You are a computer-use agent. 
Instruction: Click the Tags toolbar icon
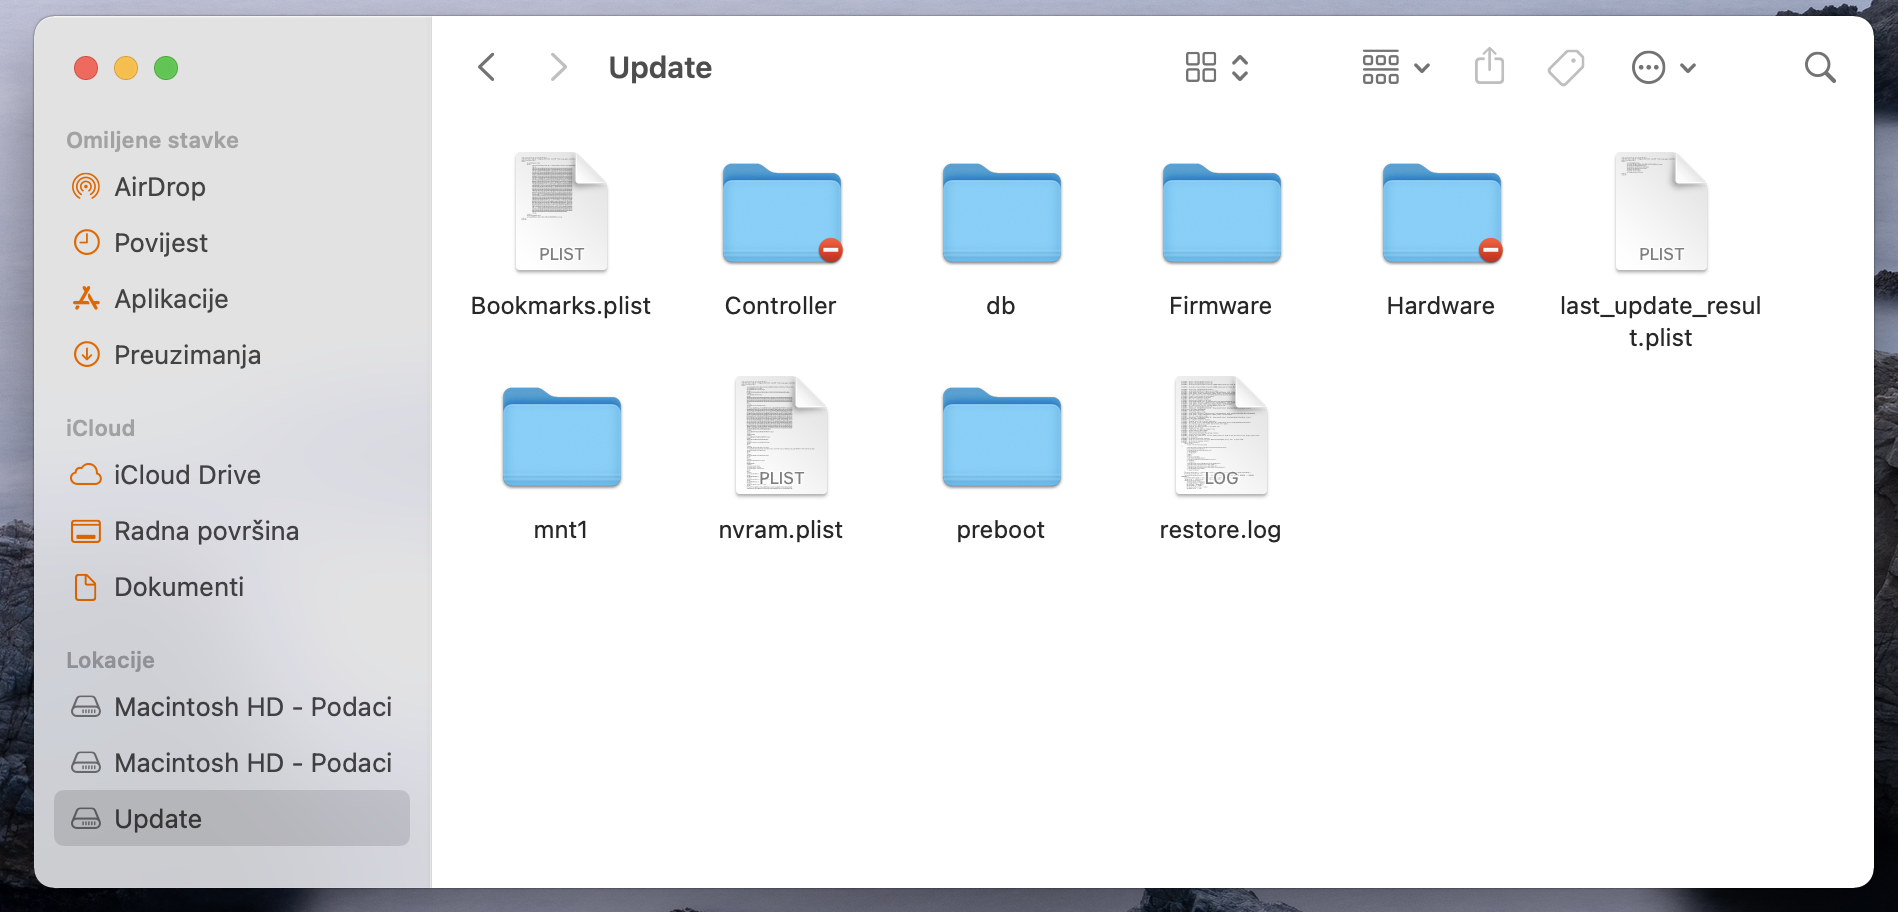(1566, 68)
